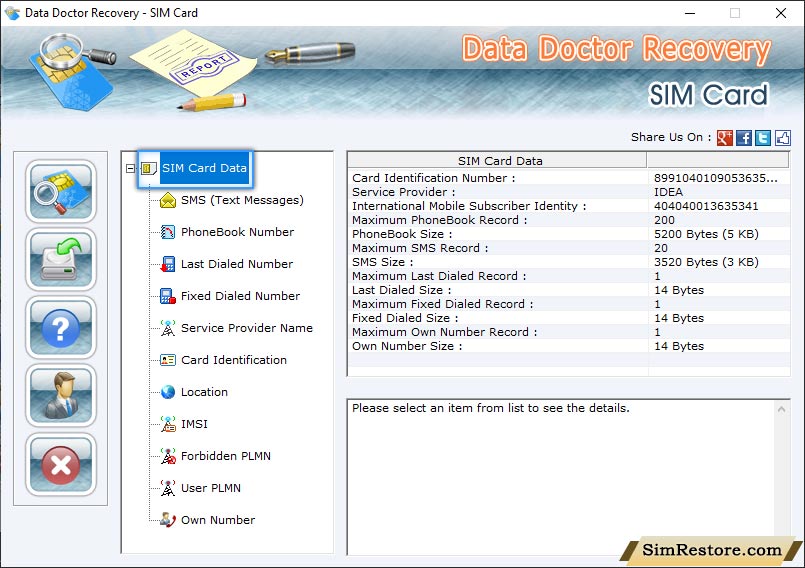The width and height of the screenshot is (805, 568).
Task: Close the Data Doctor Recovery window
Action: pos(781,13)
